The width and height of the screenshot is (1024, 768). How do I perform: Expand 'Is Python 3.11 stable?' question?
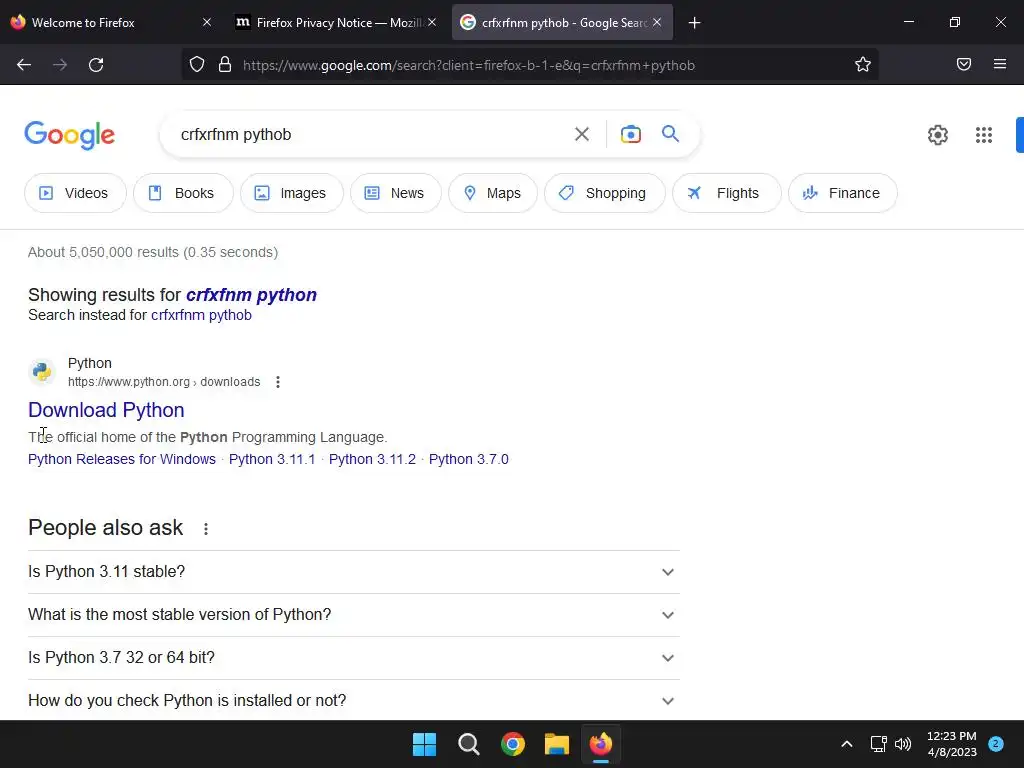353,572
